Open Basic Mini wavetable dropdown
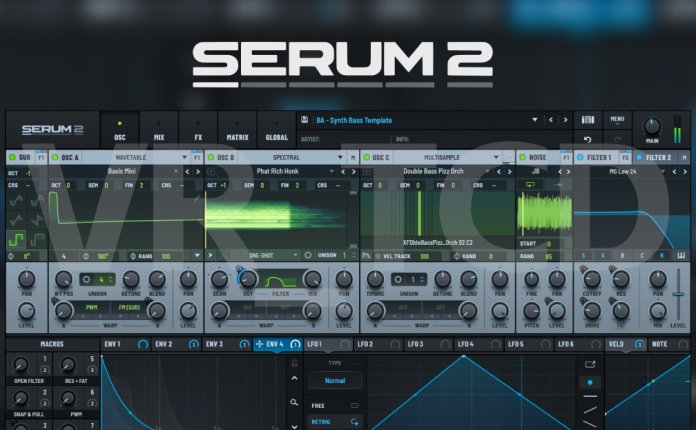Screen dimensions: 696x430 176,171
